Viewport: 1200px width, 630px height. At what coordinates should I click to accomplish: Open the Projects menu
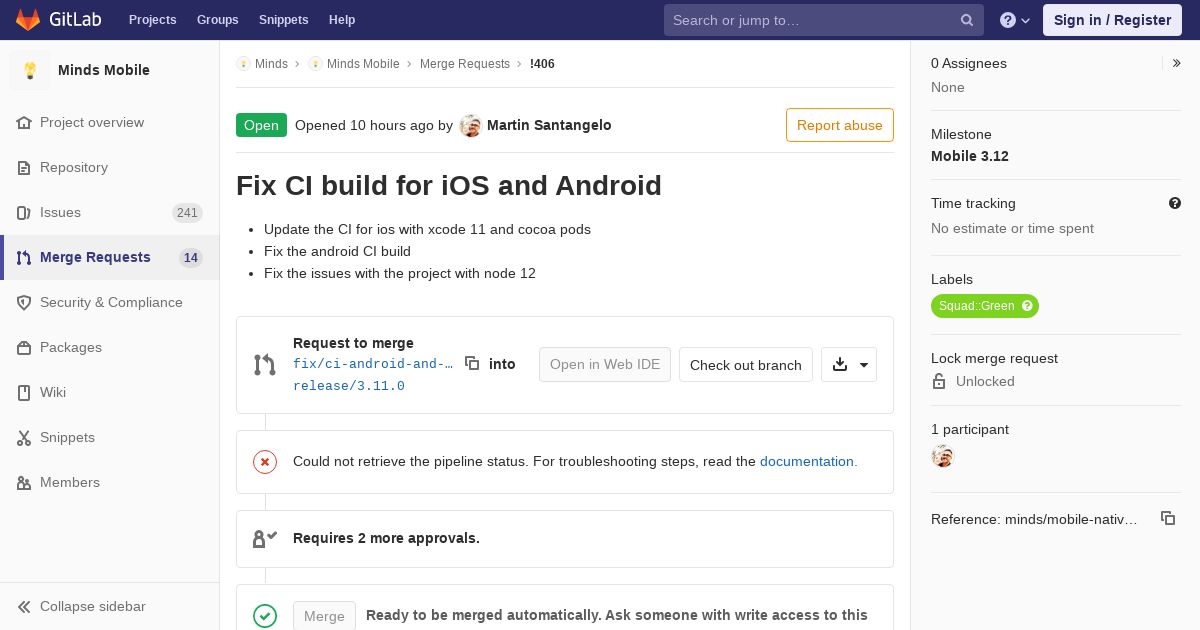click(x=152, y=20)
